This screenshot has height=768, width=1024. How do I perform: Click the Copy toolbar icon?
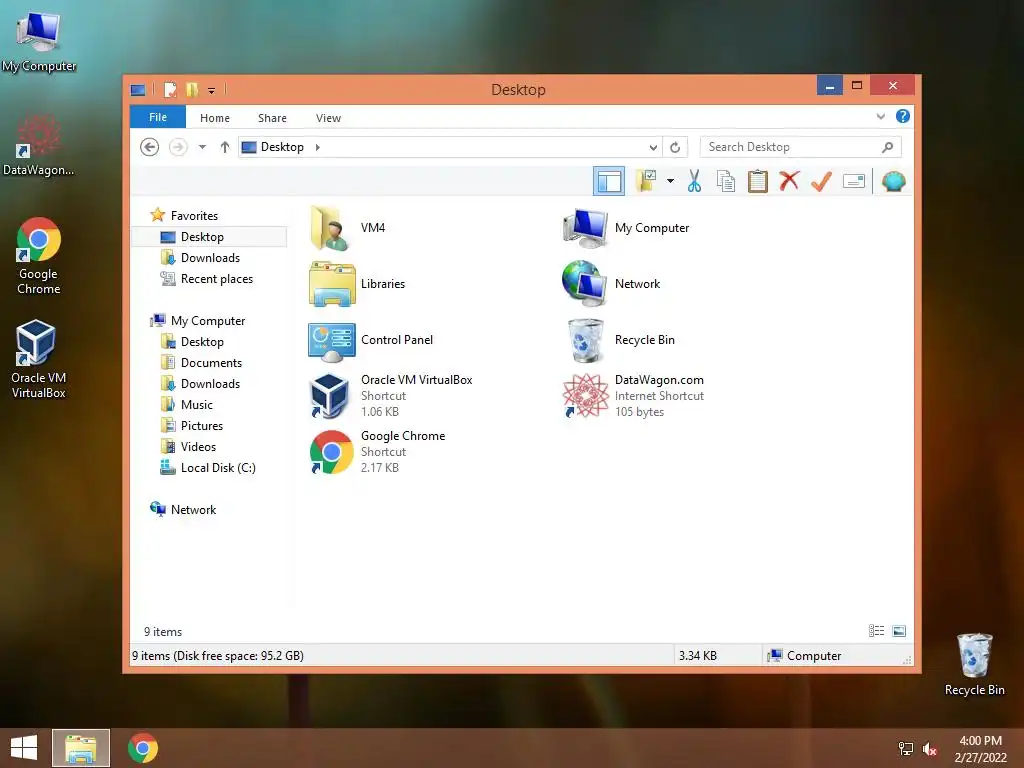tap(726, 181)
